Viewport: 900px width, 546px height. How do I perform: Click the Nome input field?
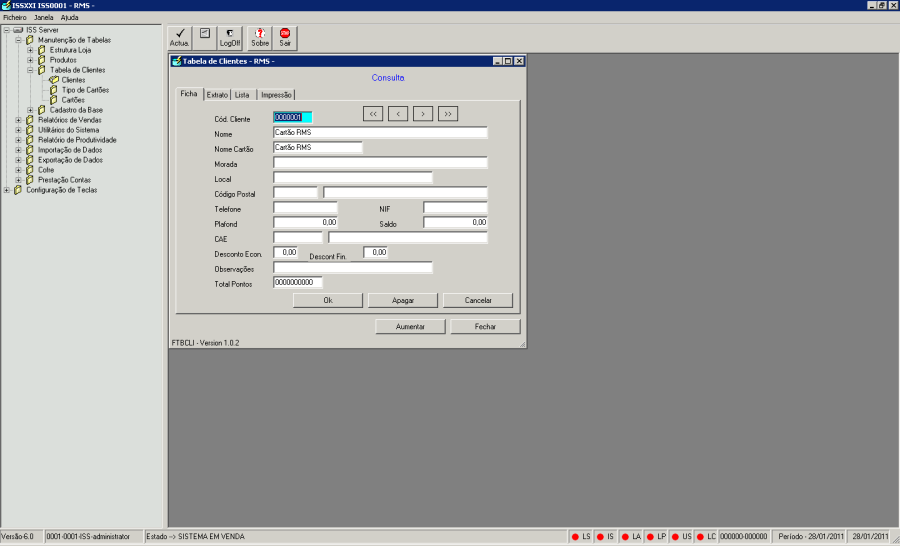click(380, 133)
